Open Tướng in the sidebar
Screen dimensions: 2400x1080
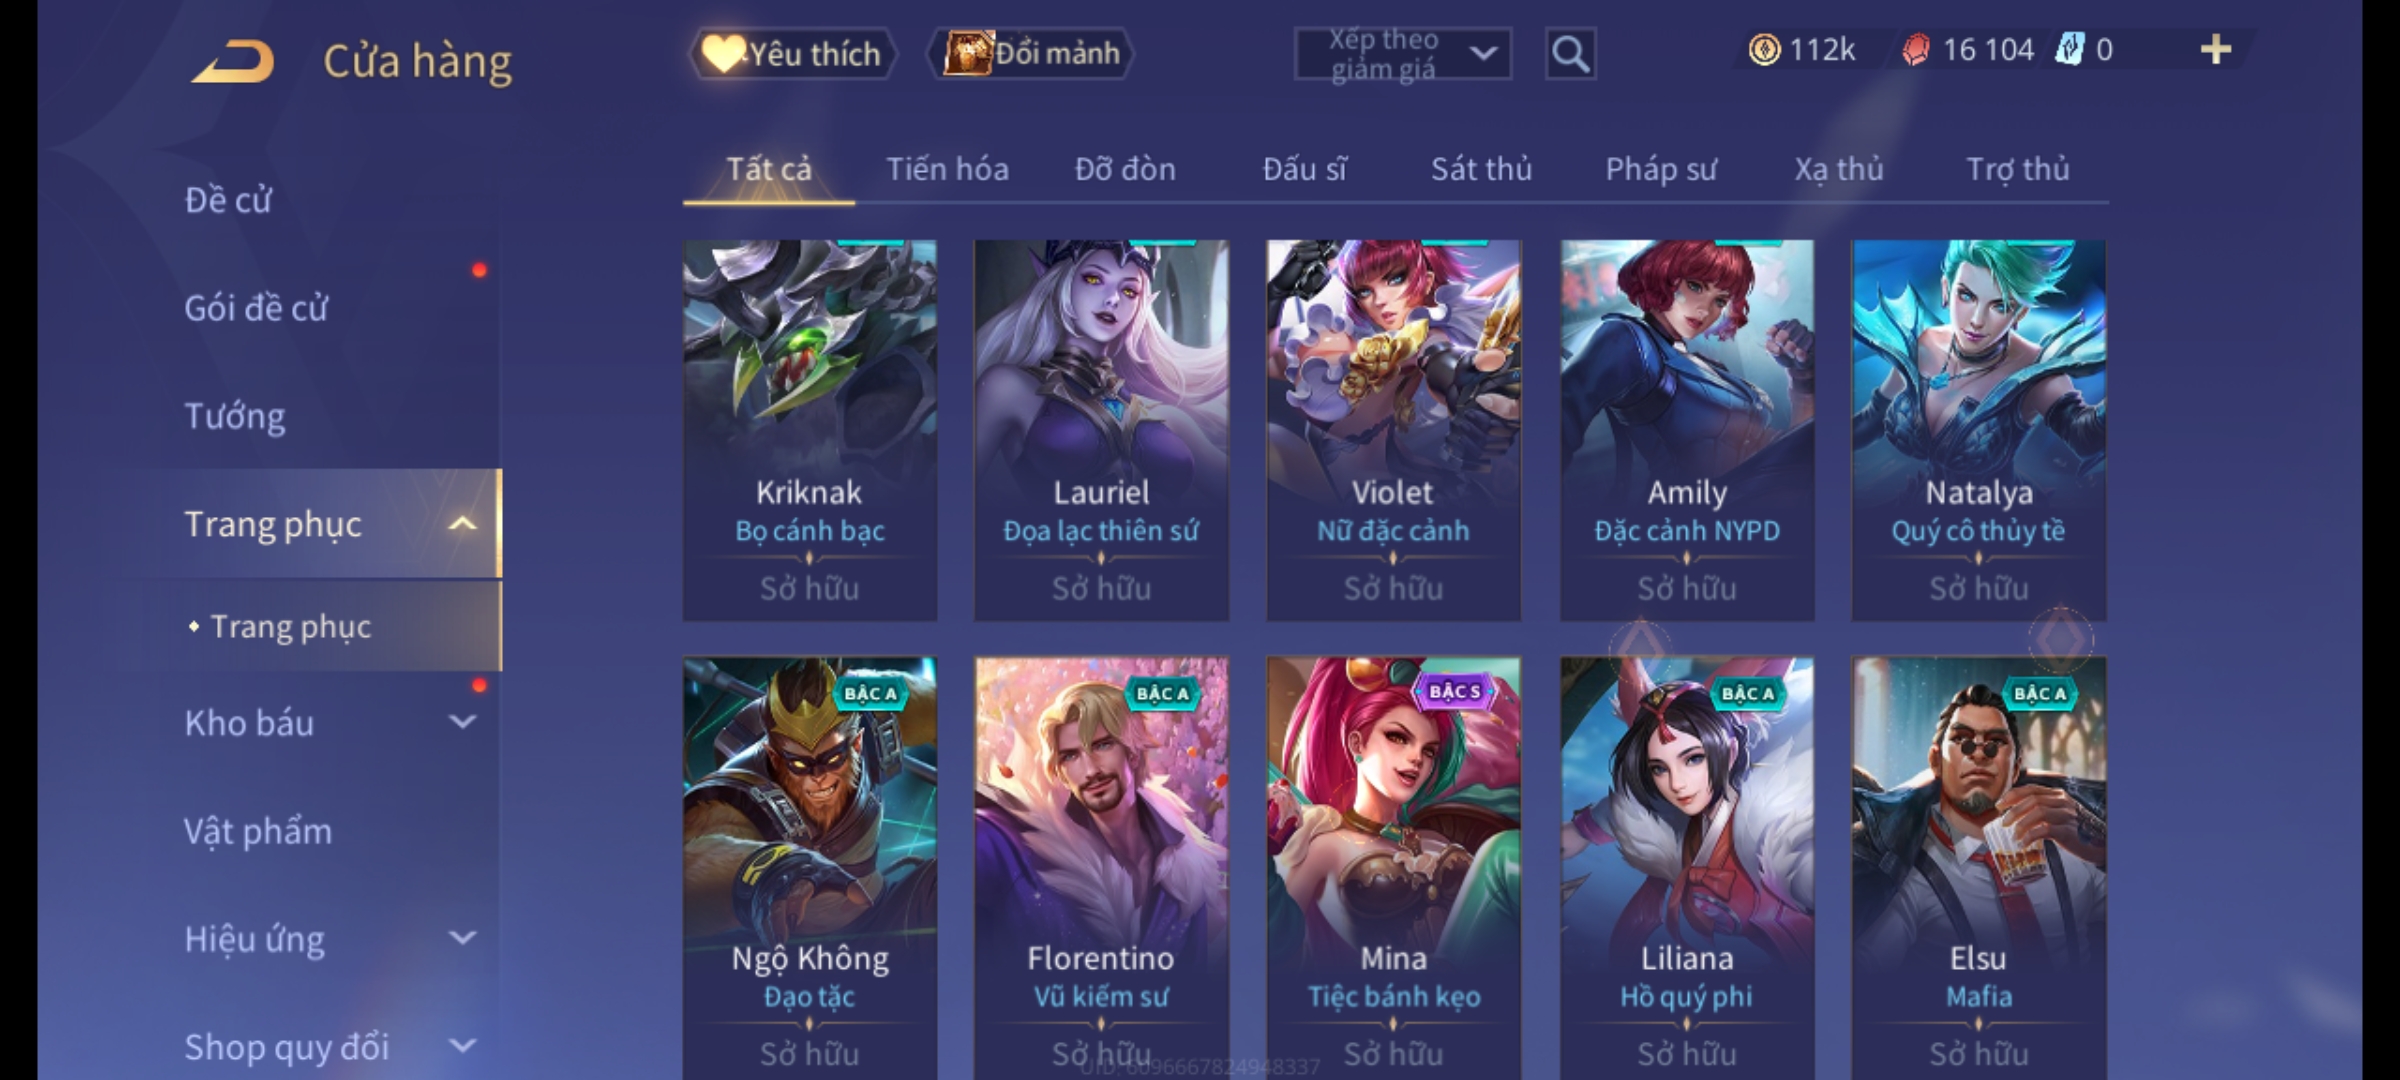pos(235,416)
